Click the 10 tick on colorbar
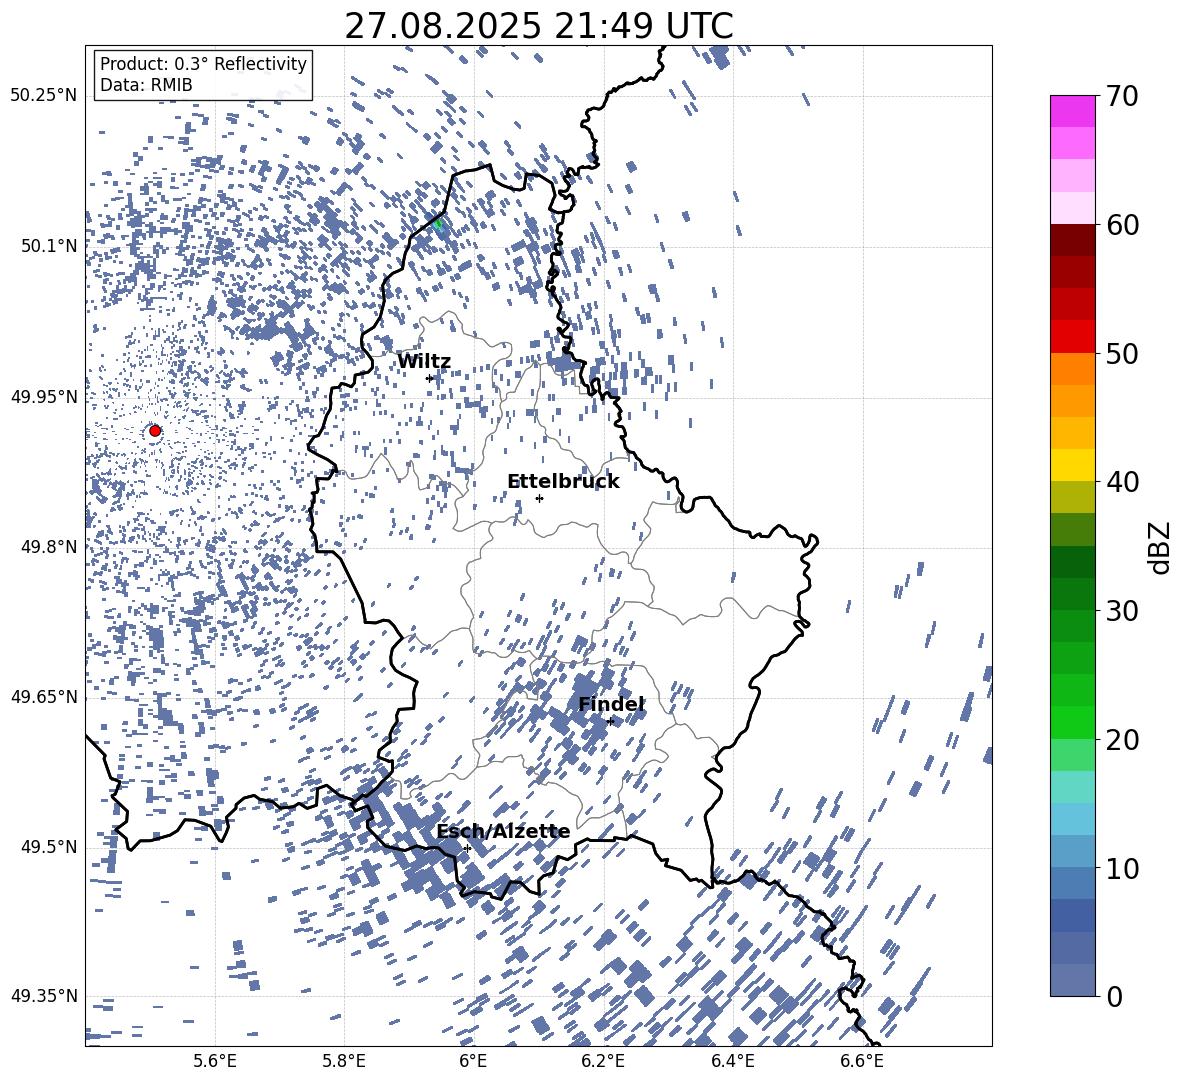1184x1081 pixels. pyautogui.click(x=1121, y=868)
